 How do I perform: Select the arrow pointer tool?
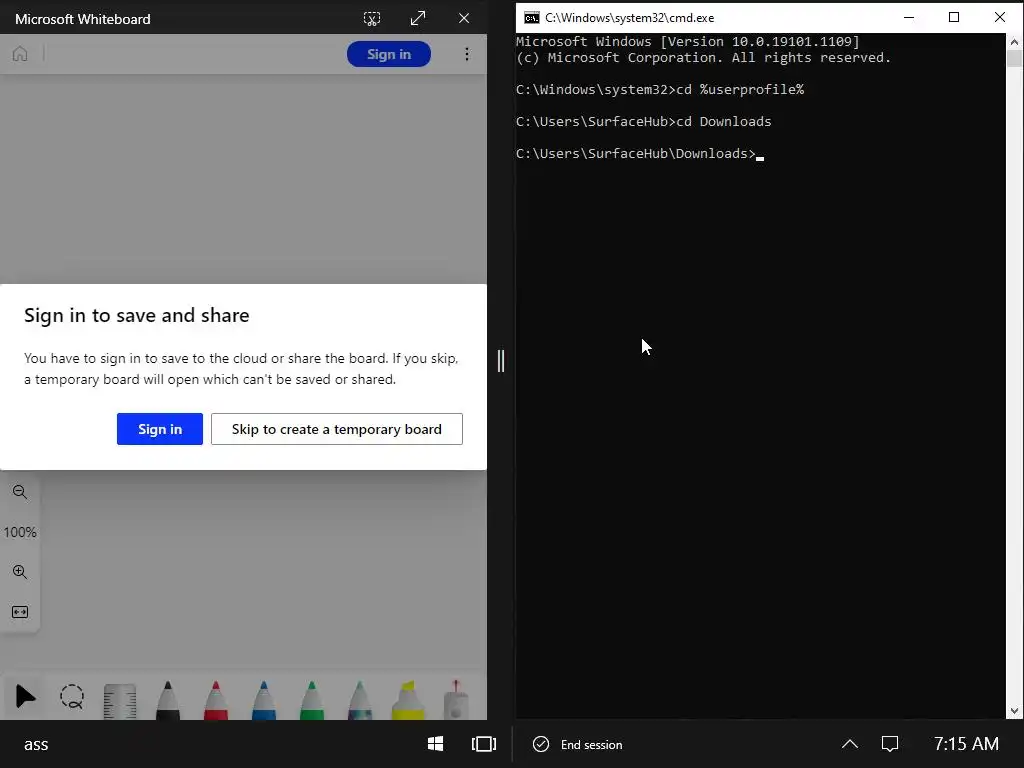point(25,696)
